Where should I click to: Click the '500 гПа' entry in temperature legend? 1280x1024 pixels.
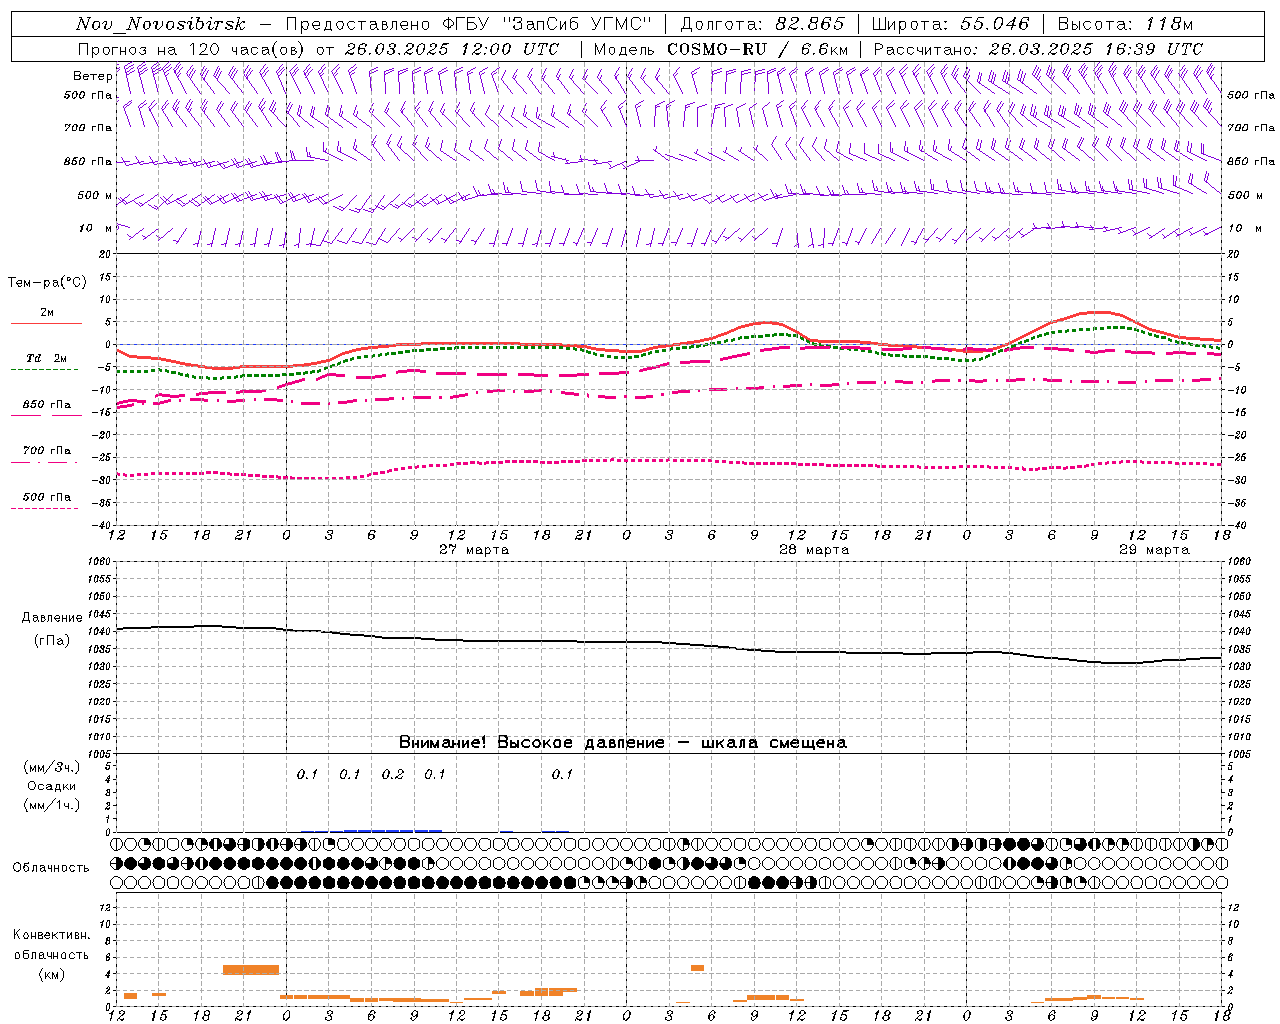click(47, 497)
